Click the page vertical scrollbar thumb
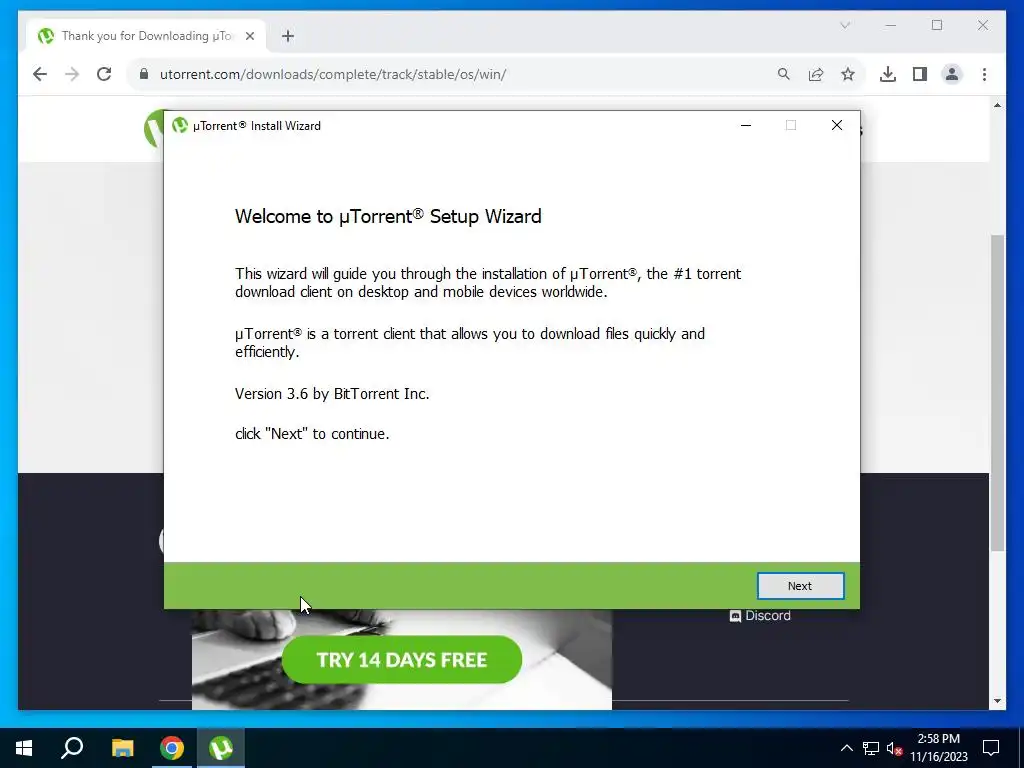Viewport: 1024px width, 768px height. click(x=997, y=392)
